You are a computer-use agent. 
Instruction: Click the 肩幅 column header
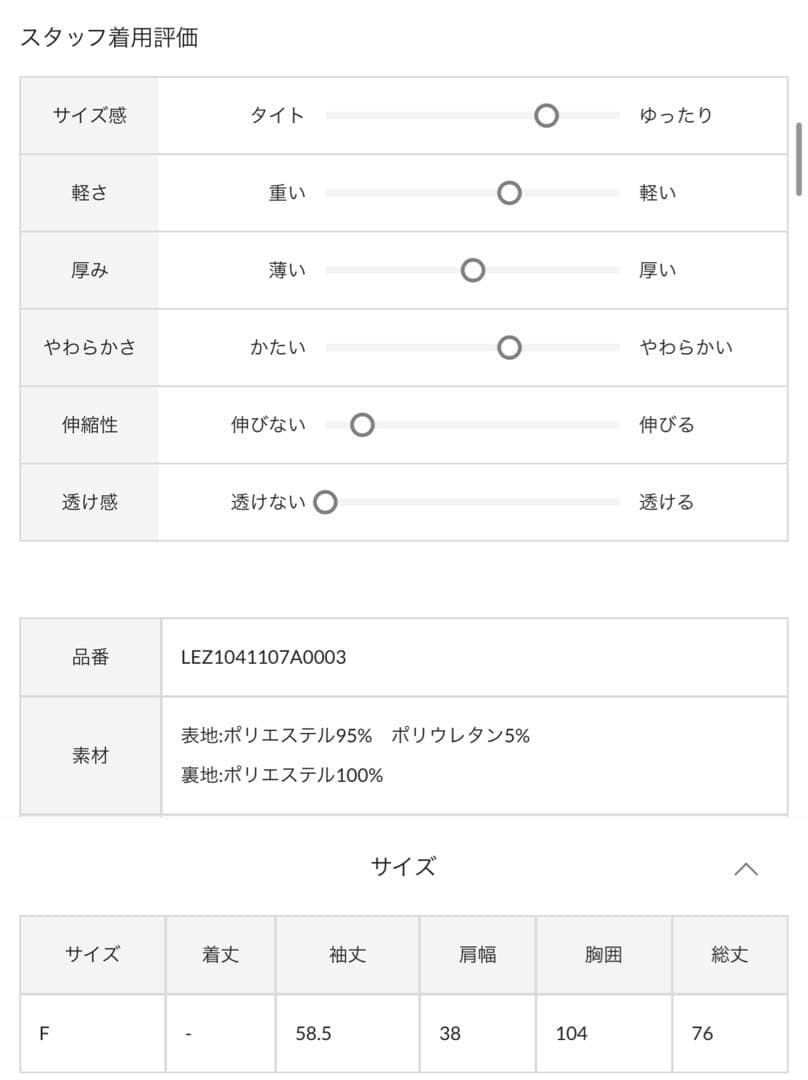tap(477, 955)
